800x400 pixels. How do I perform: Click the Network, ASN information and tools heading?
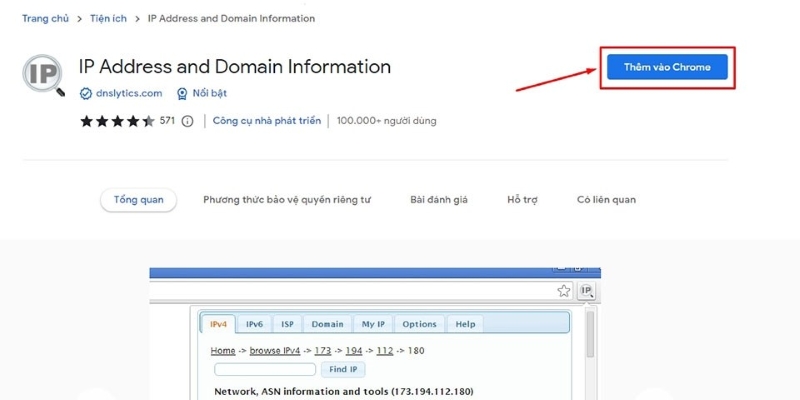pyautogui.click(x=344, y=392)
